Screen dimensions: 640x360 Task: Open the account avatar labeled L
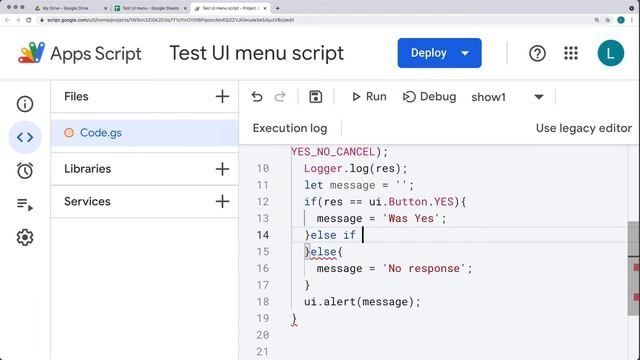pyautogui.click(x=611, y=53)
